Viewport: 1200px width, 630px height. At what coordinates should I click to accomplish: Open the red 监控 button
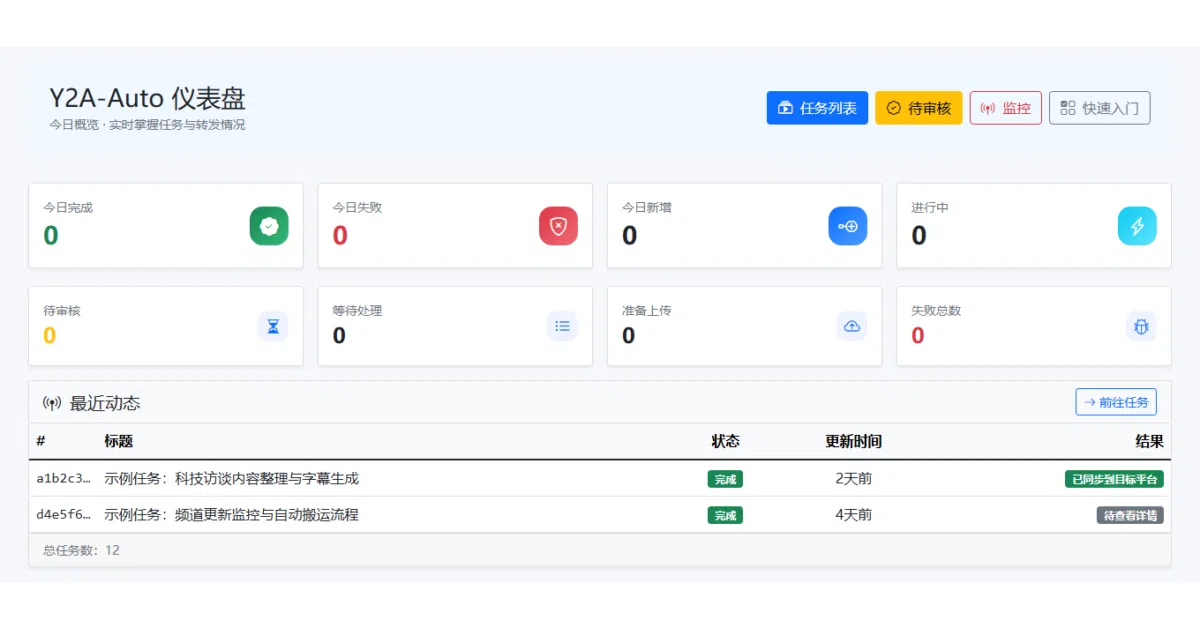(x=1006, y=108)
